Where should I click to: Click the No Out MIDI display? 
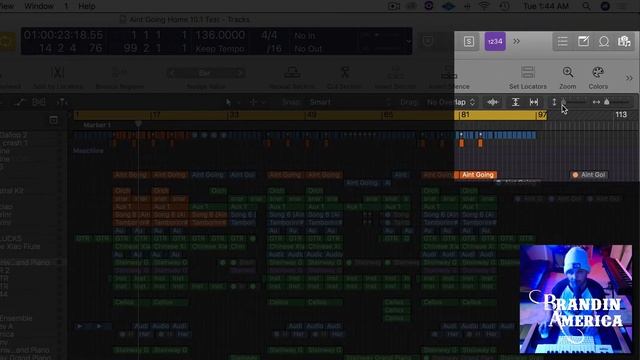tap(308, 49)
